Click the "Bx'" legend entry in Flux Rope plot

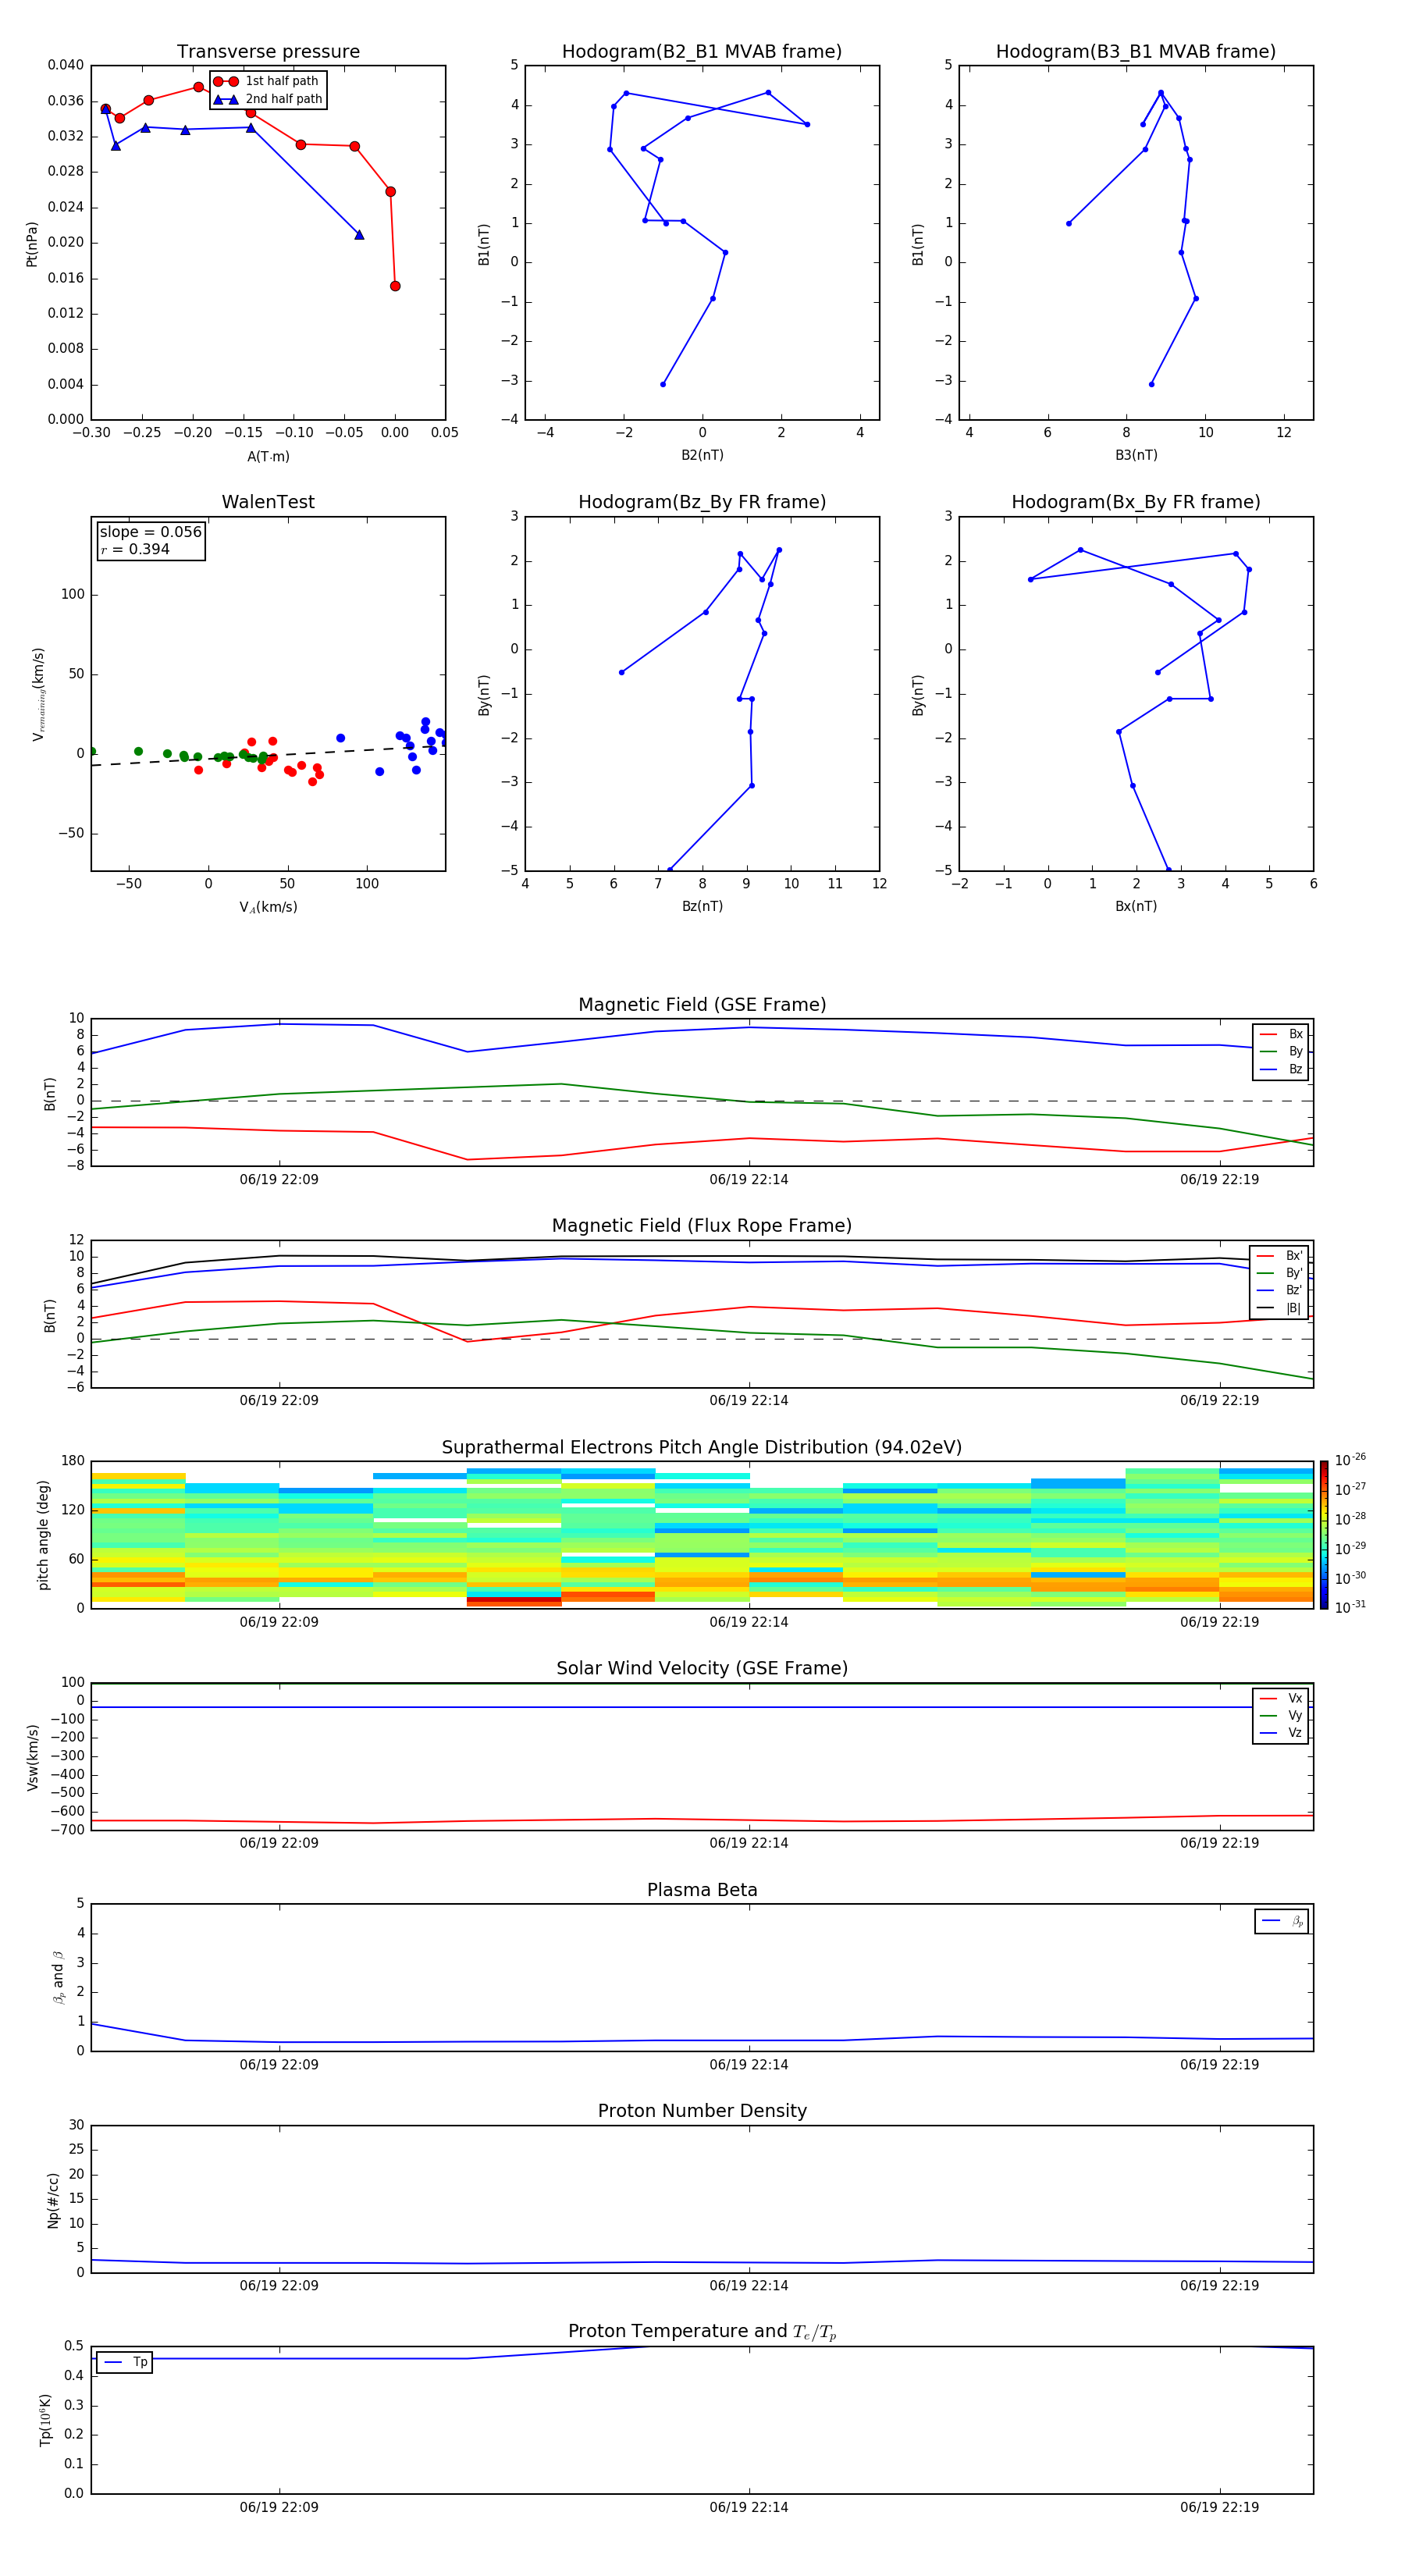(1280, 1256)
